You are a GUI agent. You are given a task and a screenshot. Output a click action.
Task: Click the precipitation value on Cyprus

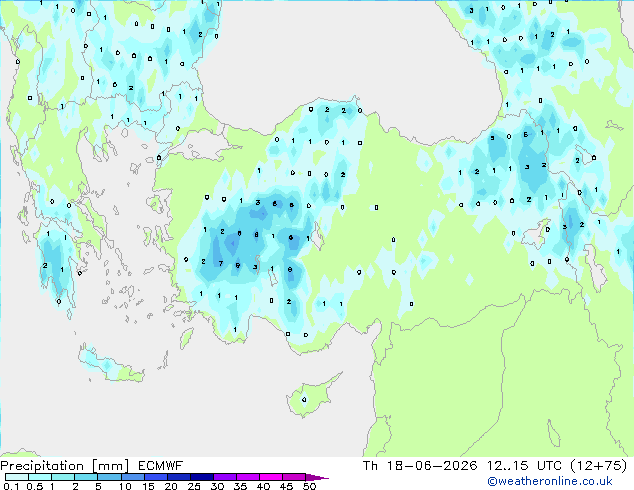(x=304, y=400)
